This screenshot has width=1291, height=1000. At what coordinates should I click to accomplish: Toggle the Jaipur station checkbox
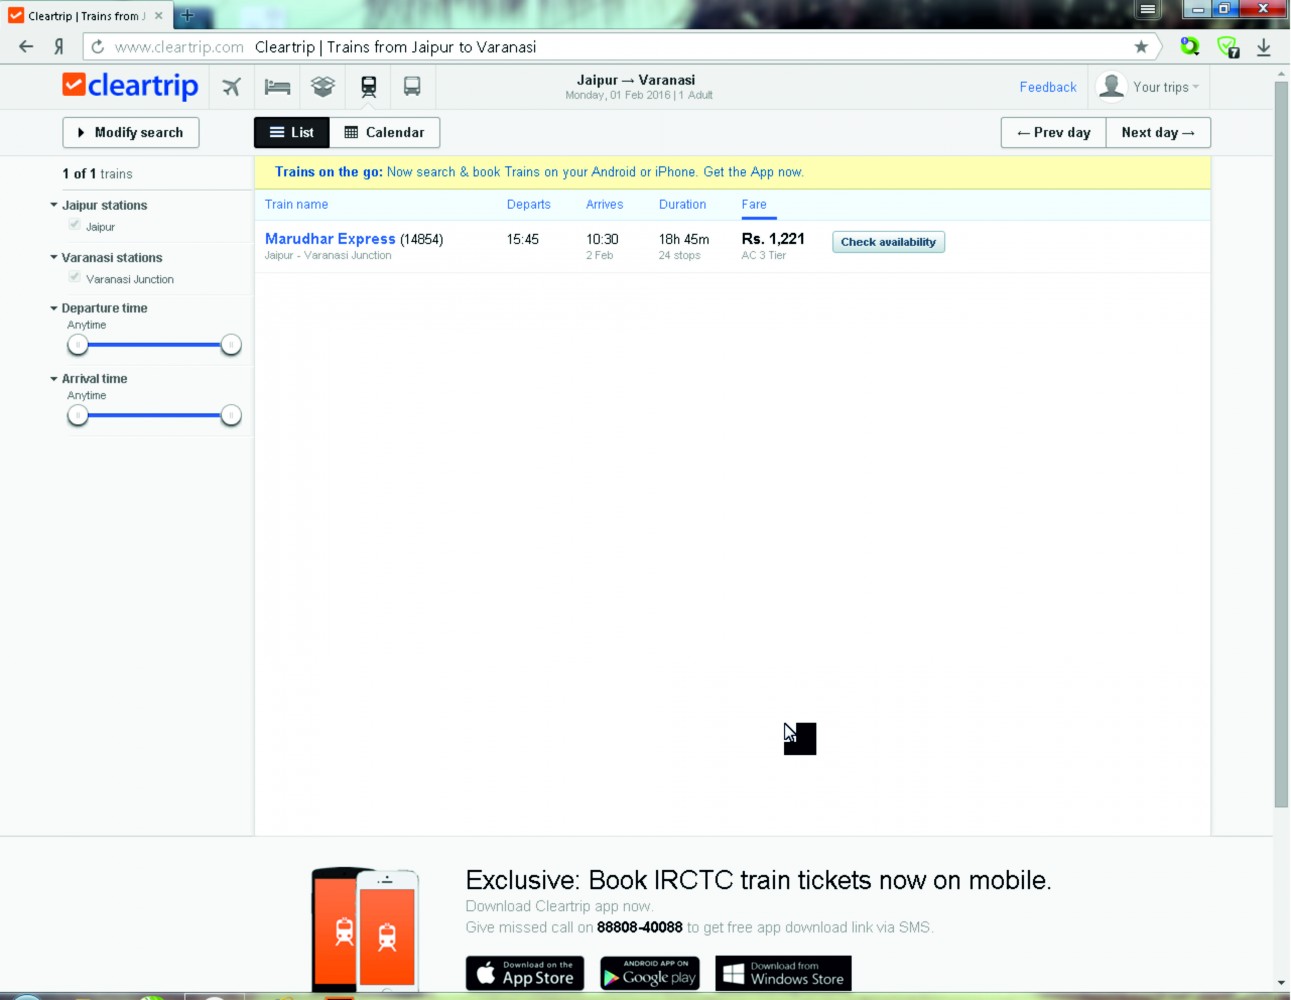coord(75,225)
